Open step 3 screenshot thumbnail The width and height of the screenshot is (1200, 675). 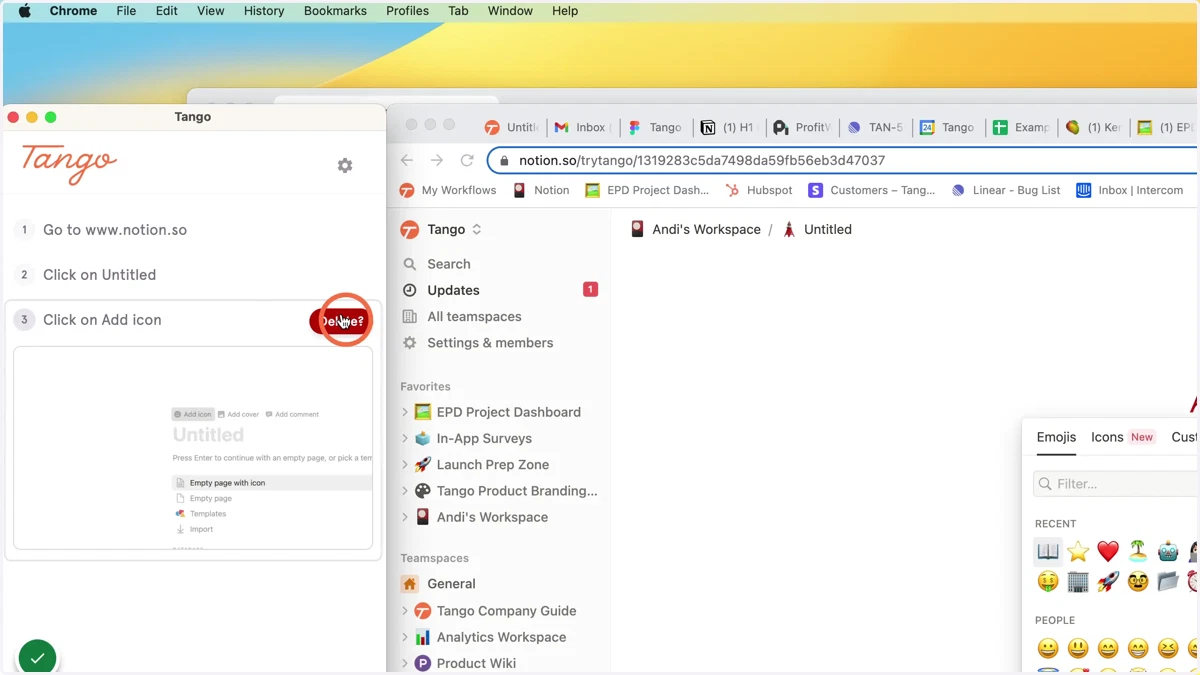(x=193, y=448)
